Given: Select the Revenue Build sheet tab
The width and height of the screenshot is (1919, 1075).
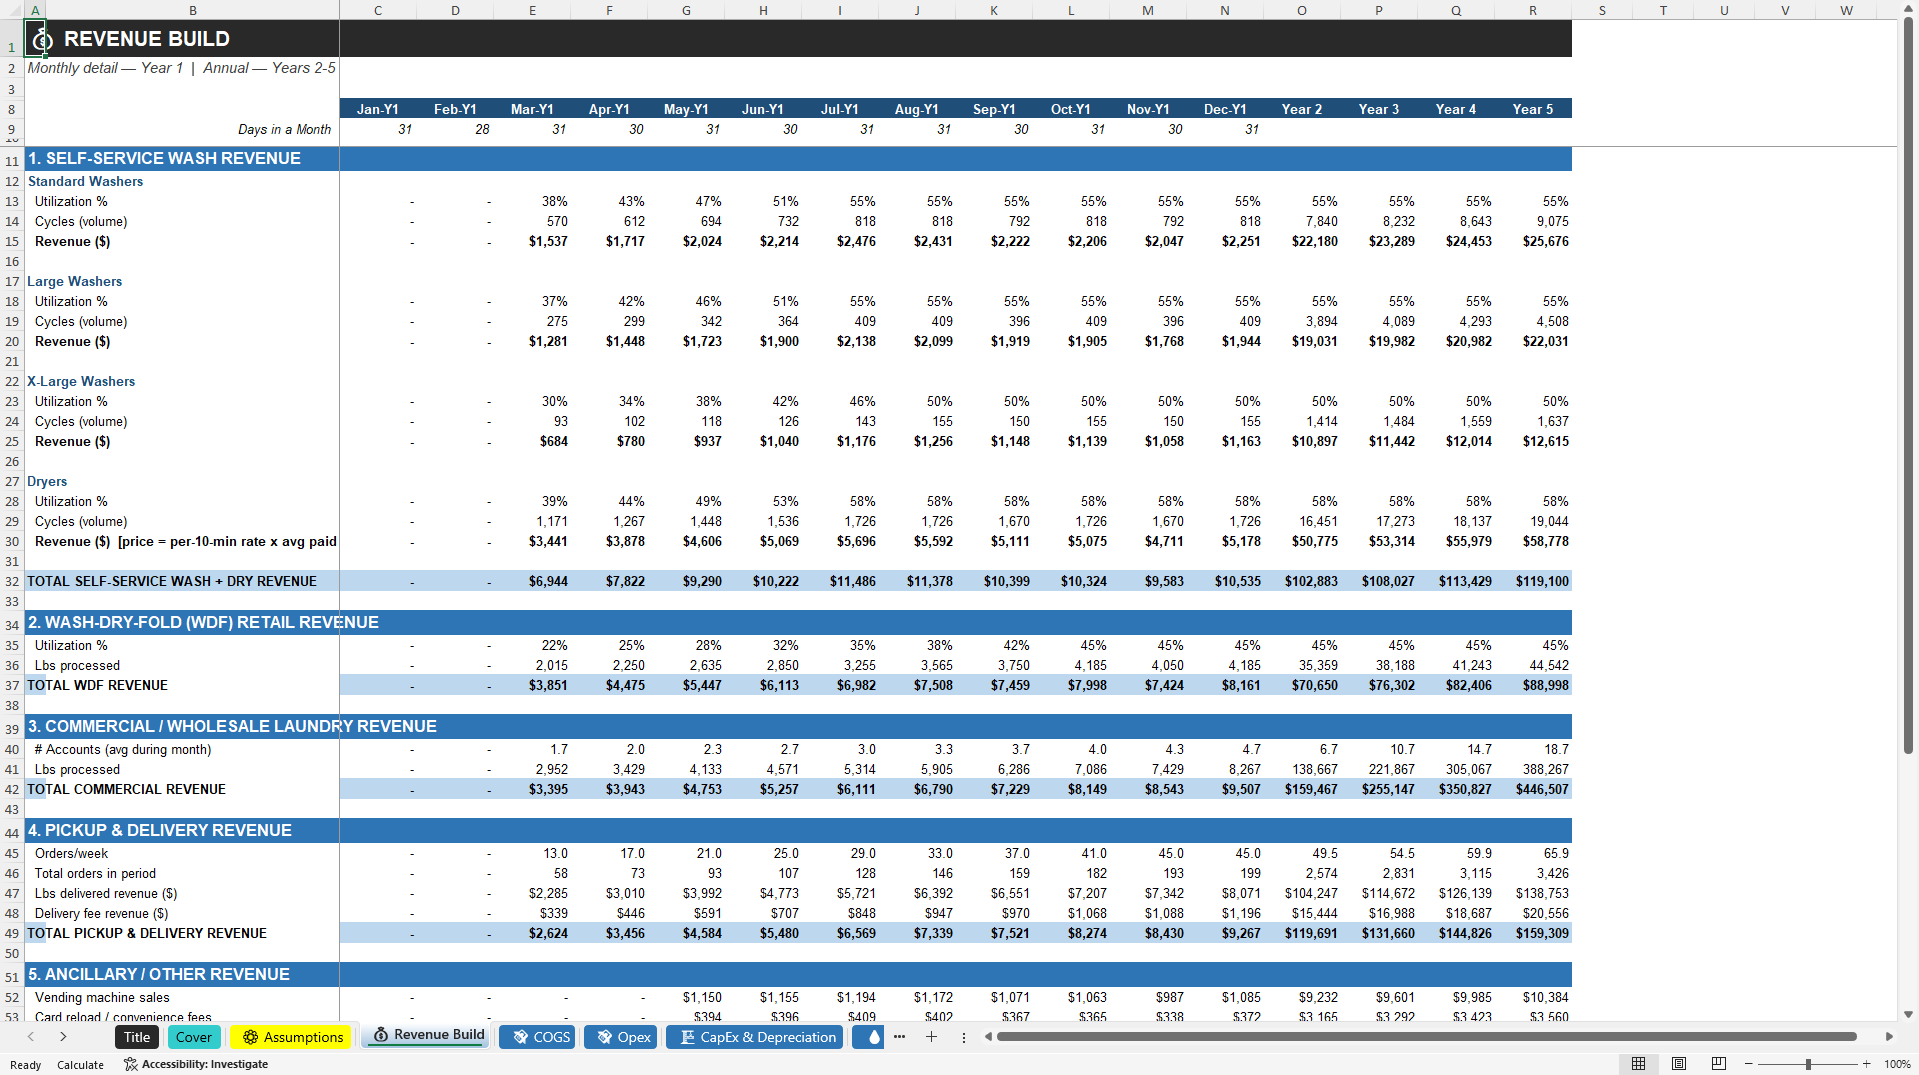Looking at the screenshot, I should click(x=428, y=1035).
